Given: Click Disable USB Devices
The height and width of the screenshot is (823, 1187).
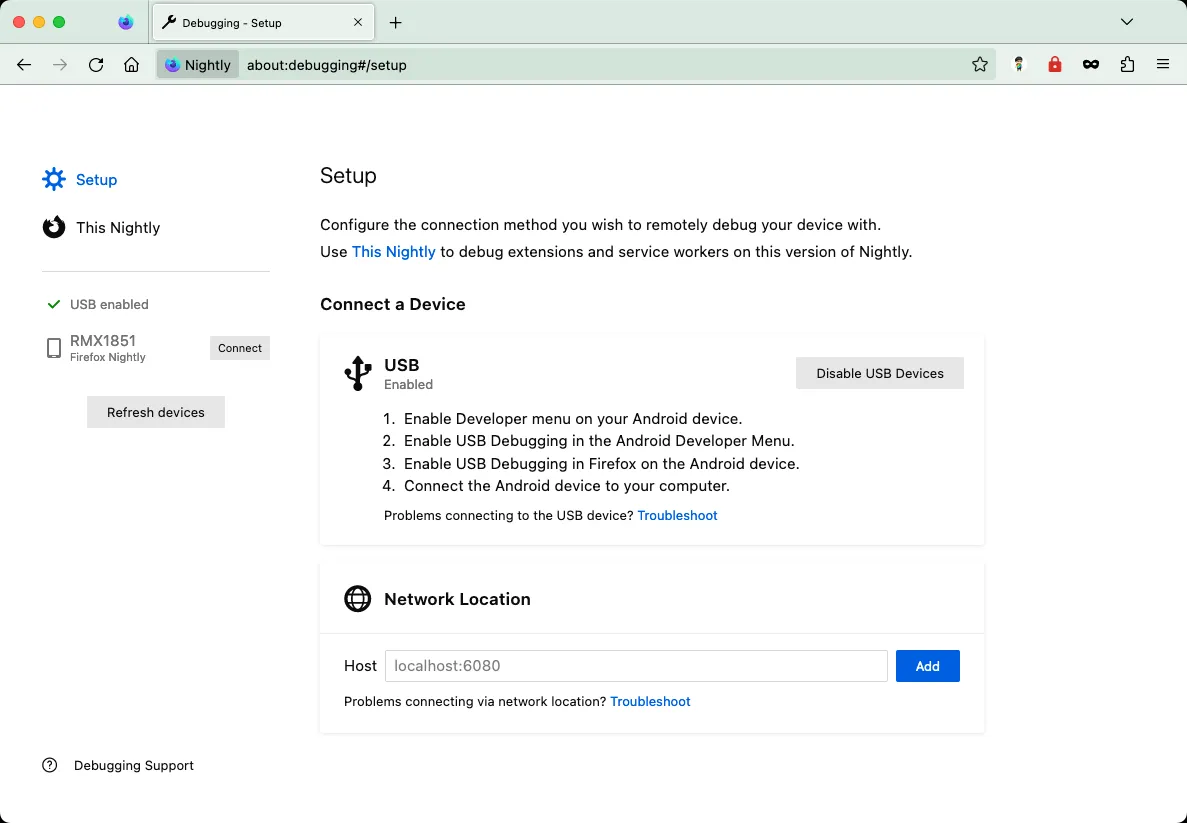Looking at the screenshot, I should pyautogui.click(x=879, y=373).
